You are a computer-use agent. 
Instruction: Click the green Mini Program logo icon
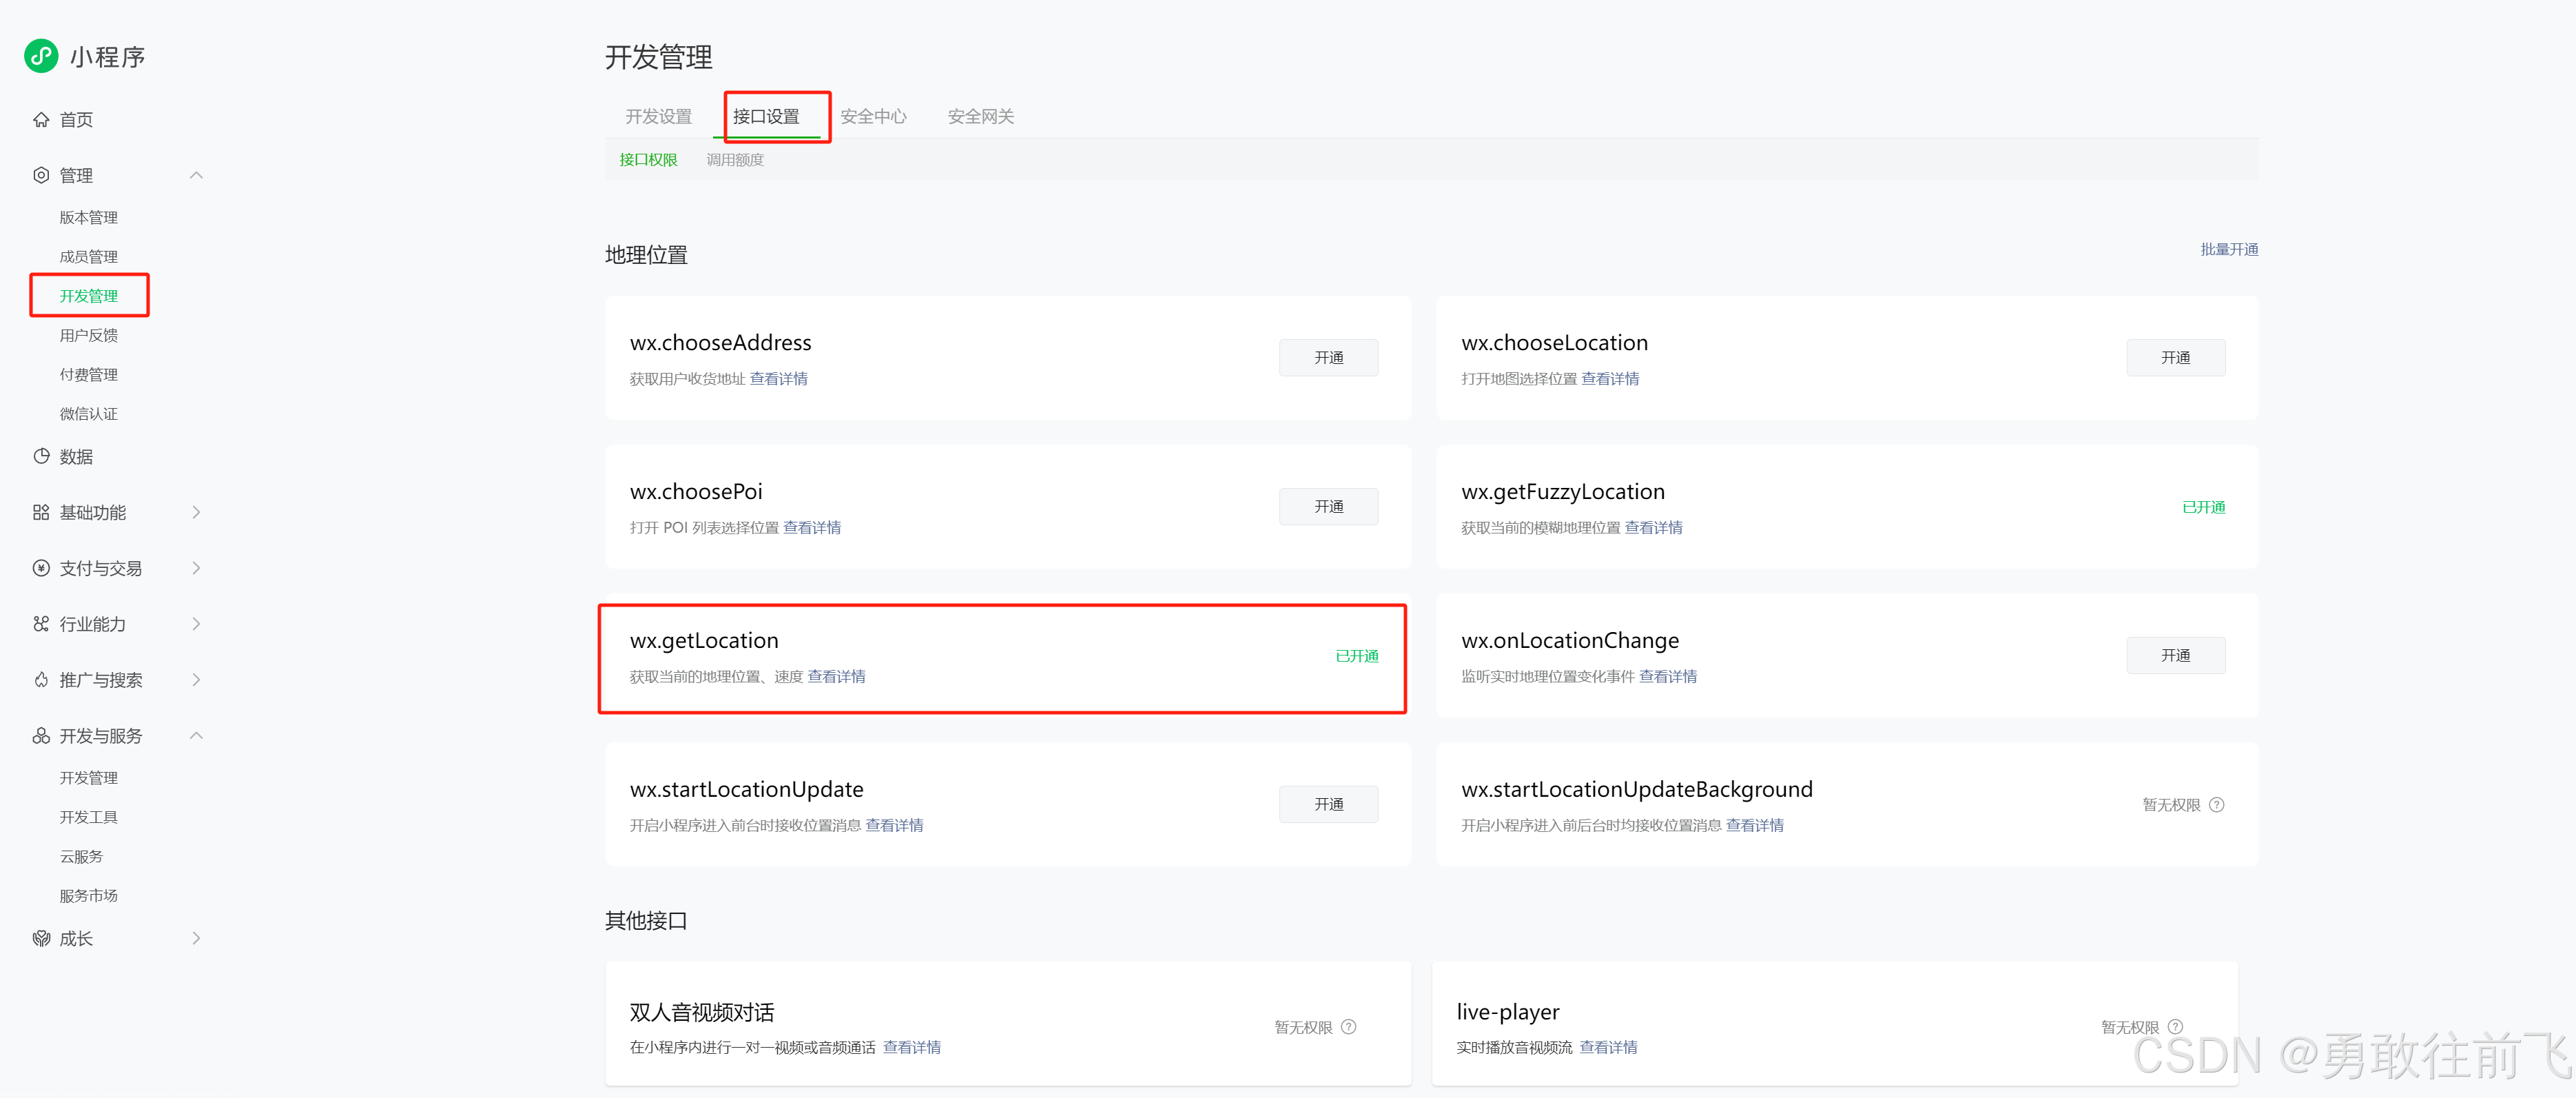coord(41,56)
